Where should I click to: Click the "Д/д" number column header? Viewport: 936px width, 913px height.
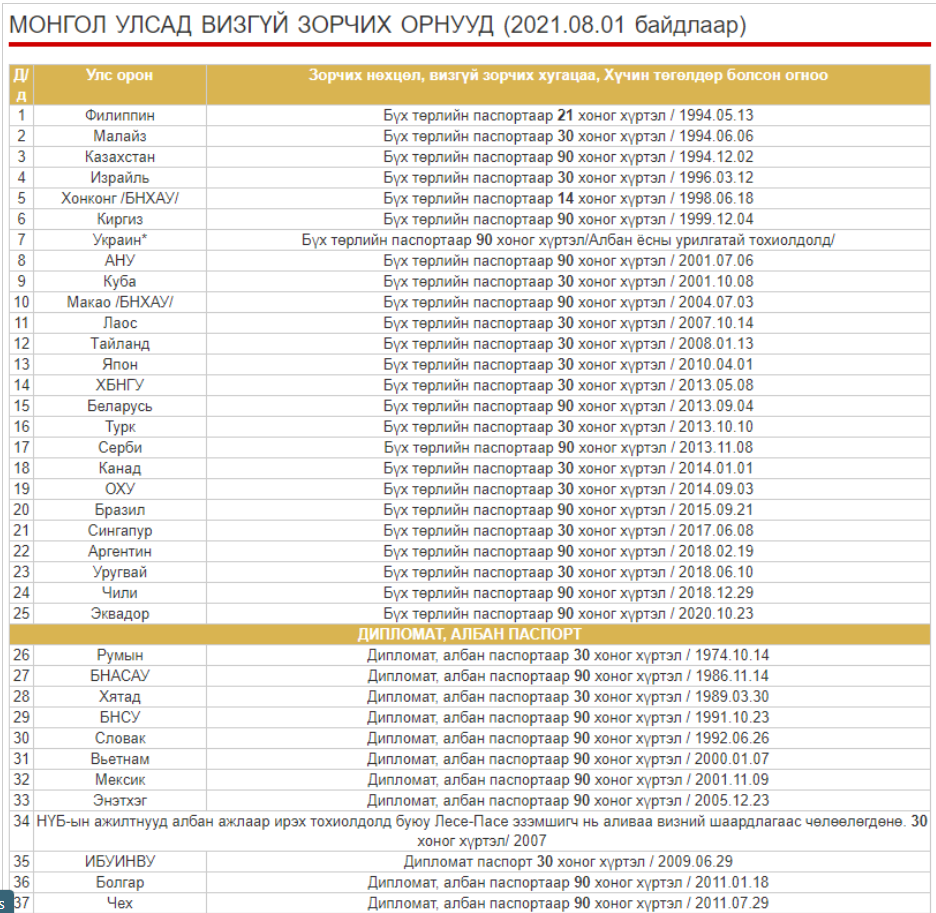coord(21,84)
